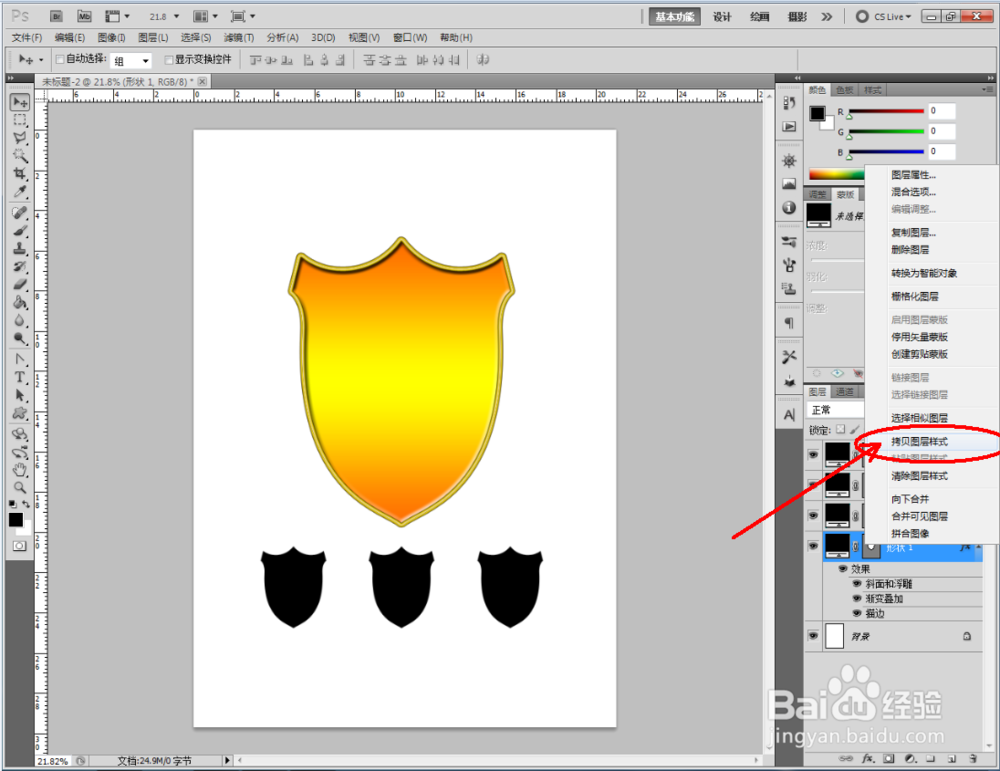Choose 栅格化图层 from context menu
The height and width of the screenshot is (771, 1000).
point(915,296)
